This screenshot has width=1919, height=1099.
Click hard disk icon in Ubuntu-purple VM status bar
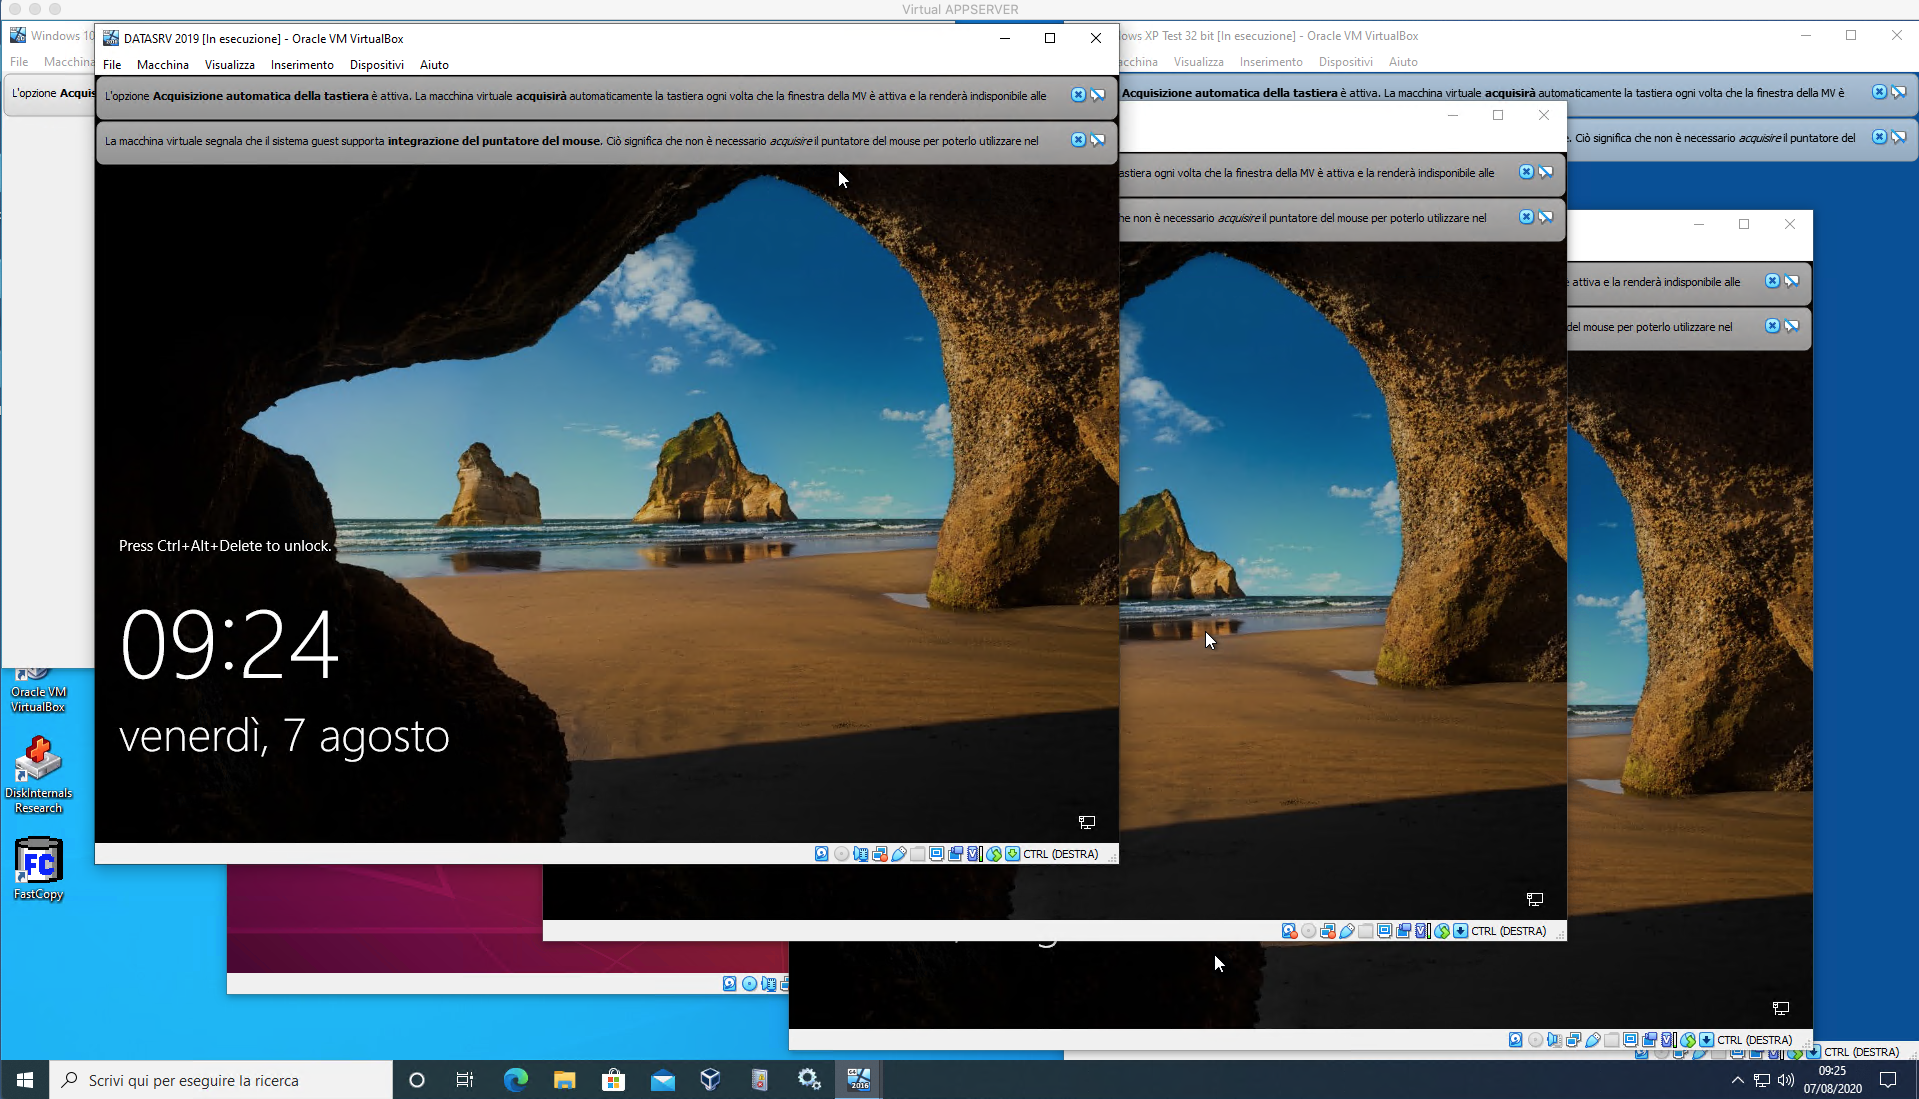[730, 984]
